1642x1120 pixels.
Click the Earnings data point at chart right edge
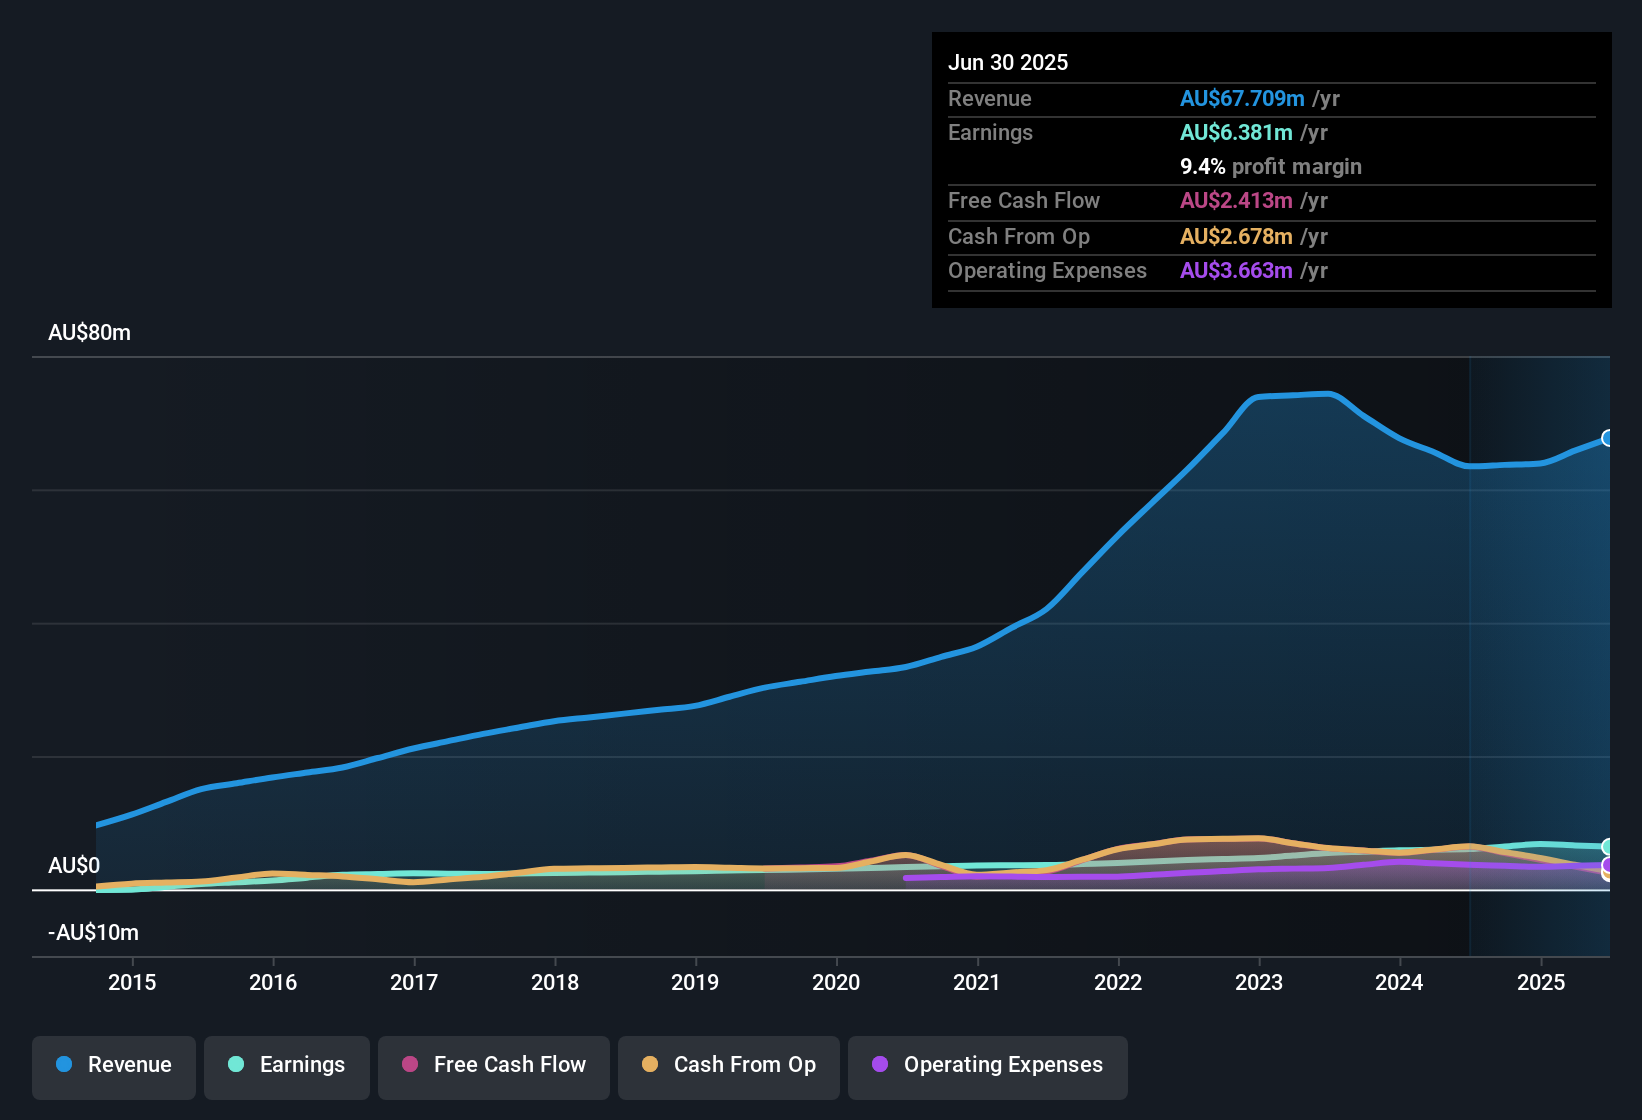(1608, 846)
